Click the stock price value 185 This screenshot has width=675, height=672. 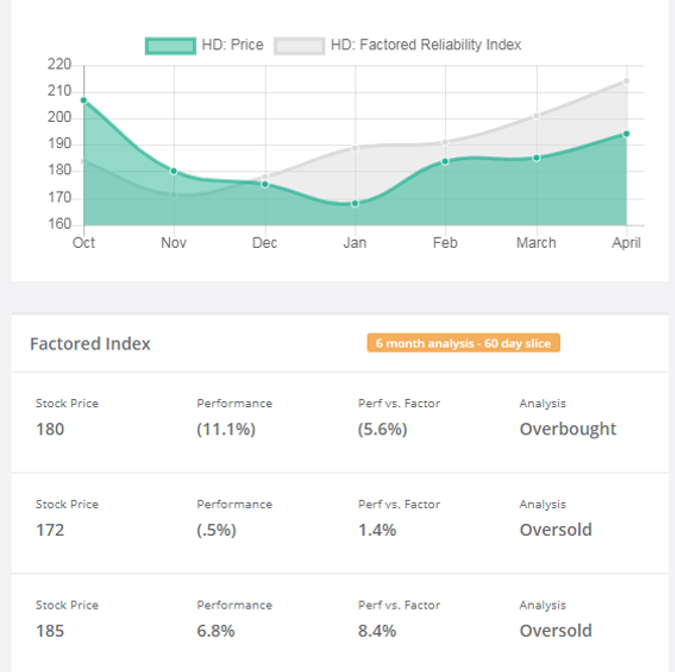pyautogui.click(x=50, y=631)
